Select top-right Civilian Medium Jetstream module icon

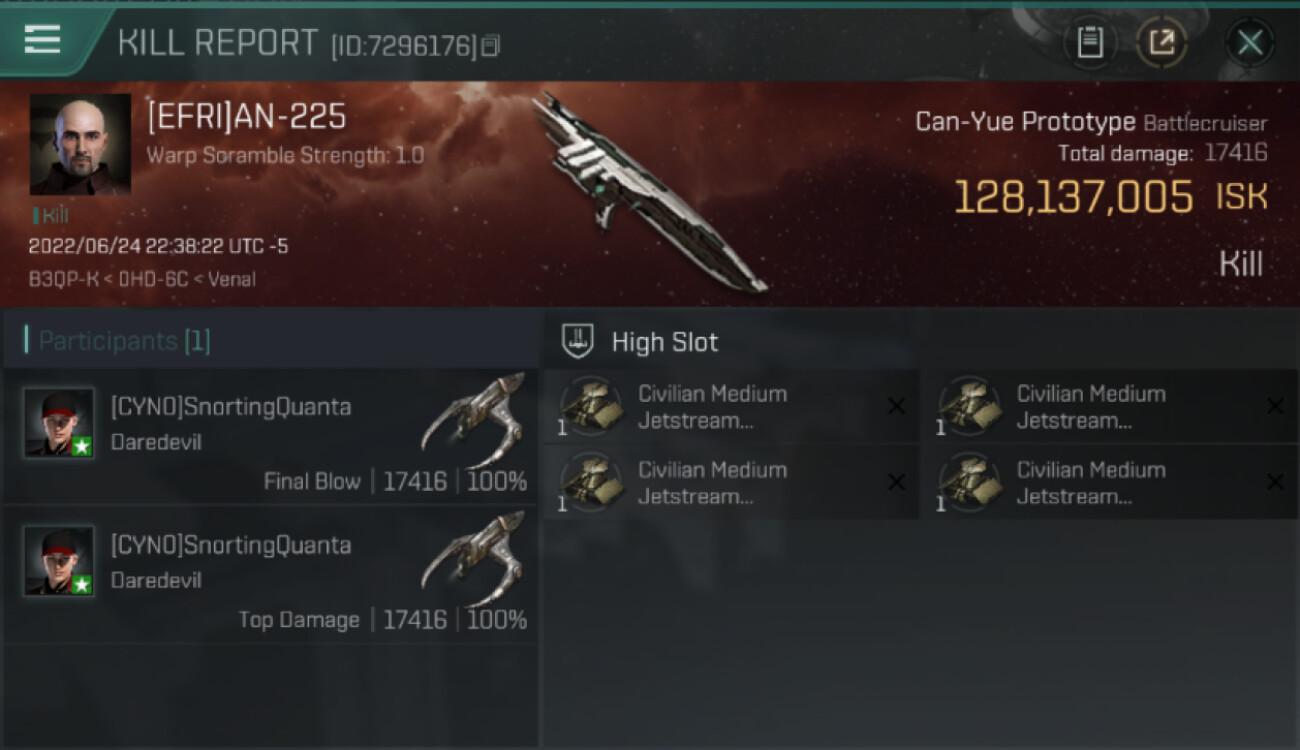pos(970,406)
